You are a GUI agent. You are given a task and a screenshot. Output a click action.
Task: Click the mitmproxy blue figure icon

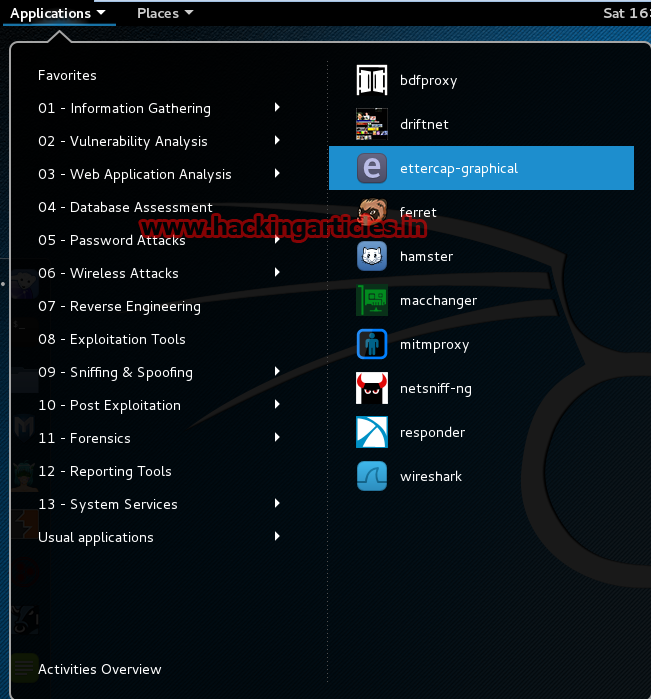coord(372,344)
